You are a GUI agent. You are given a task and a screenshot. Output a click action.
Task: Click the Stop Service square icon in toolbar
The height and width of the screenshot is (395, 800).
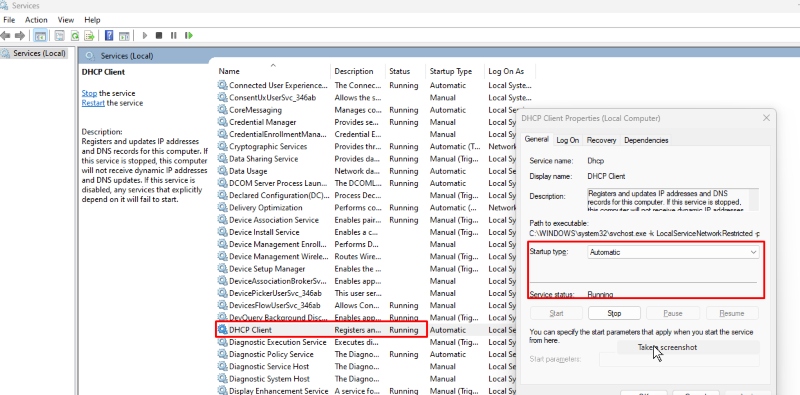(x=159, y=36)
